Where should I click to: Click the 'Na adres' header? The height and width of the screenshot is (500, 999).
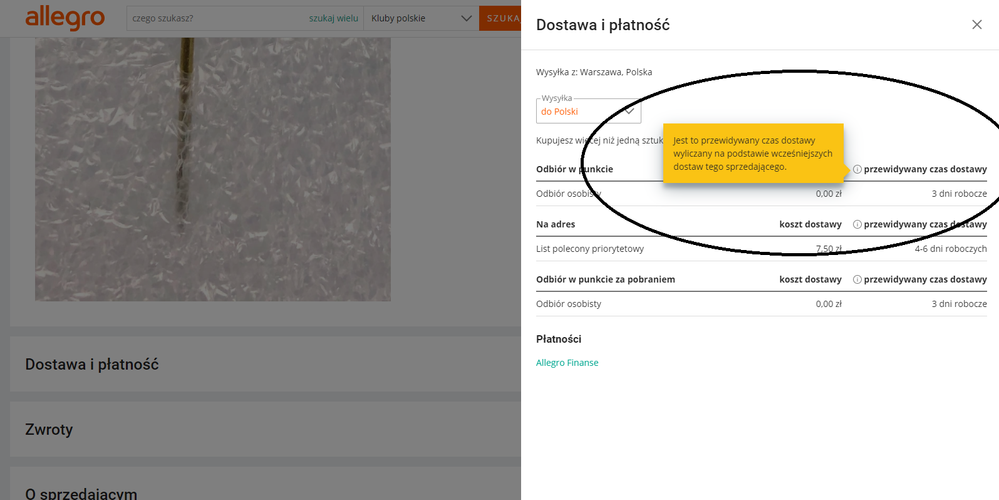pos(556,224)
